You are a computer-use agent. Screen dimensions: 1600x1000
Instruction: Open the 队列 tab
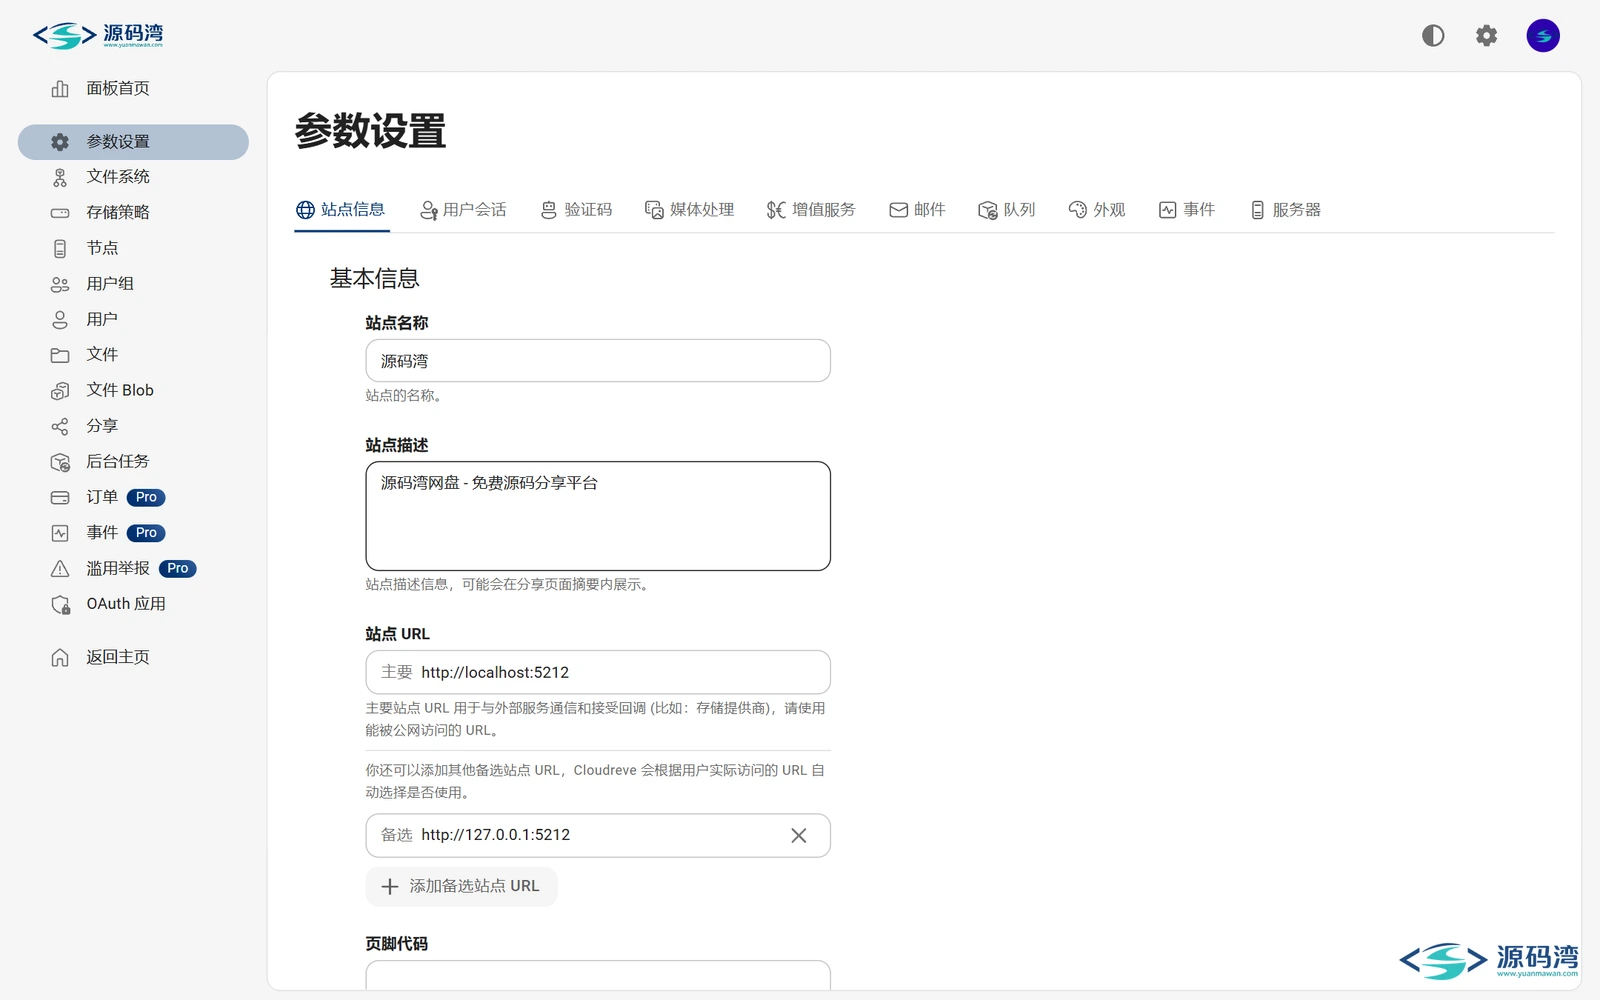click(x=1006, y=210)
